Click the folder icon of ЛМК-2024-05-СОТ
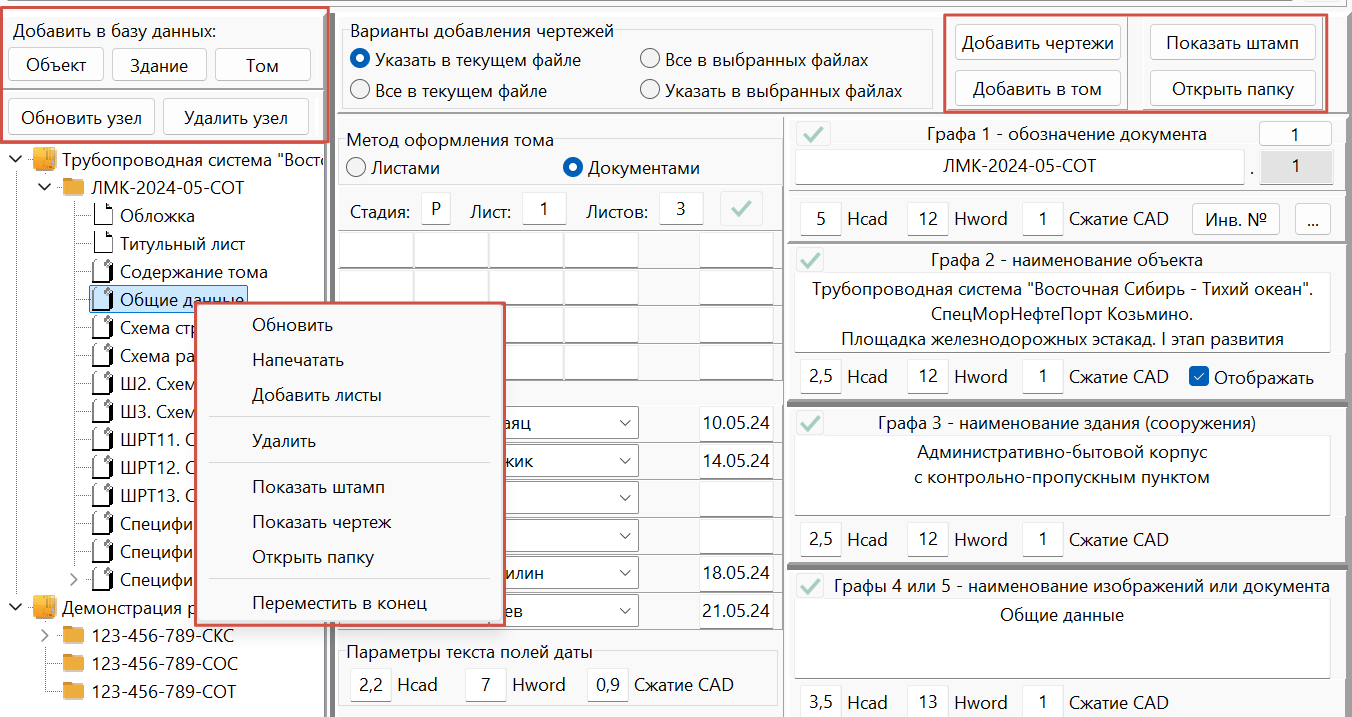Image resolution: width=1352 pixels, height=717 pixels. pyautogui.click(x=74, y=187)
